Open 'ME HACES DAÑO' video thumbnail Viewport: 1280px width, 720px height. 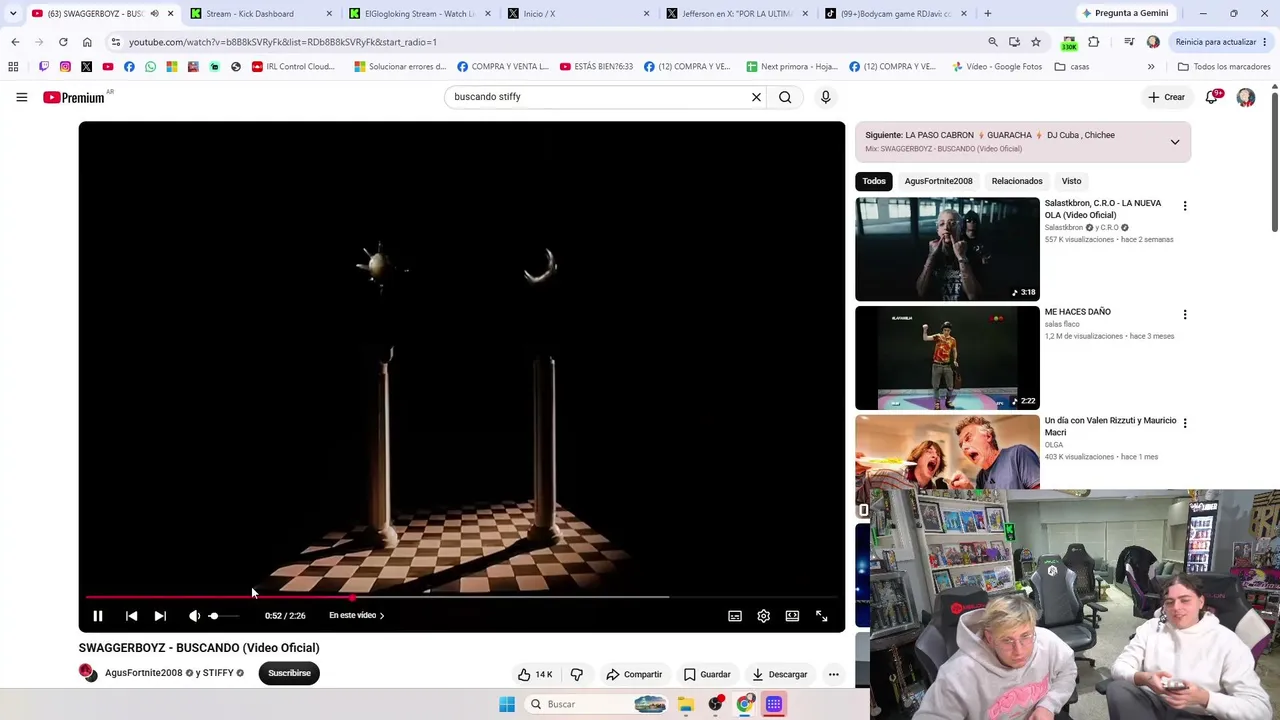click(947, 358)
